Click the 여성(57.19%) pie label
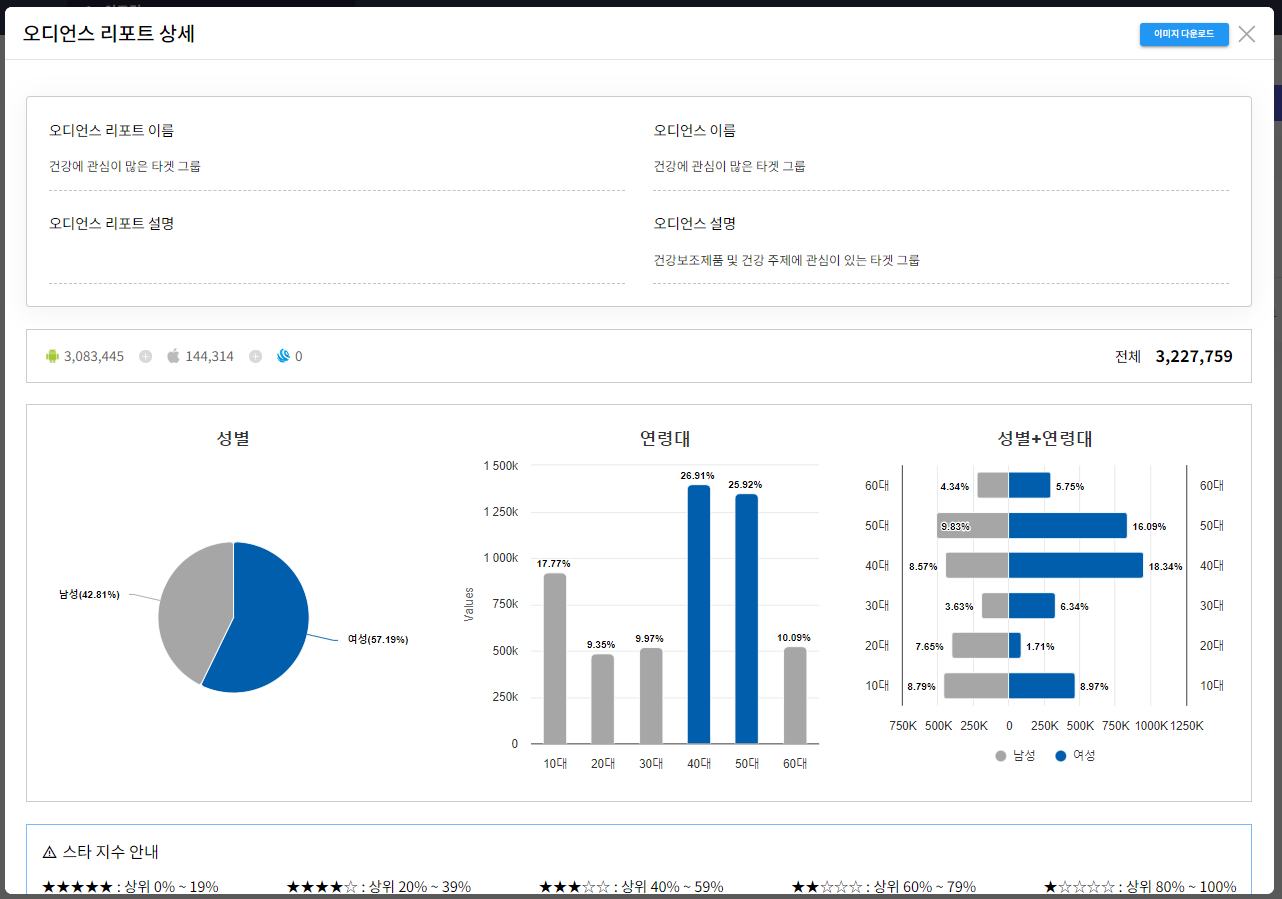Viewport: 1282px width, 899px height. pyautogui.click(x=377, y=639)
